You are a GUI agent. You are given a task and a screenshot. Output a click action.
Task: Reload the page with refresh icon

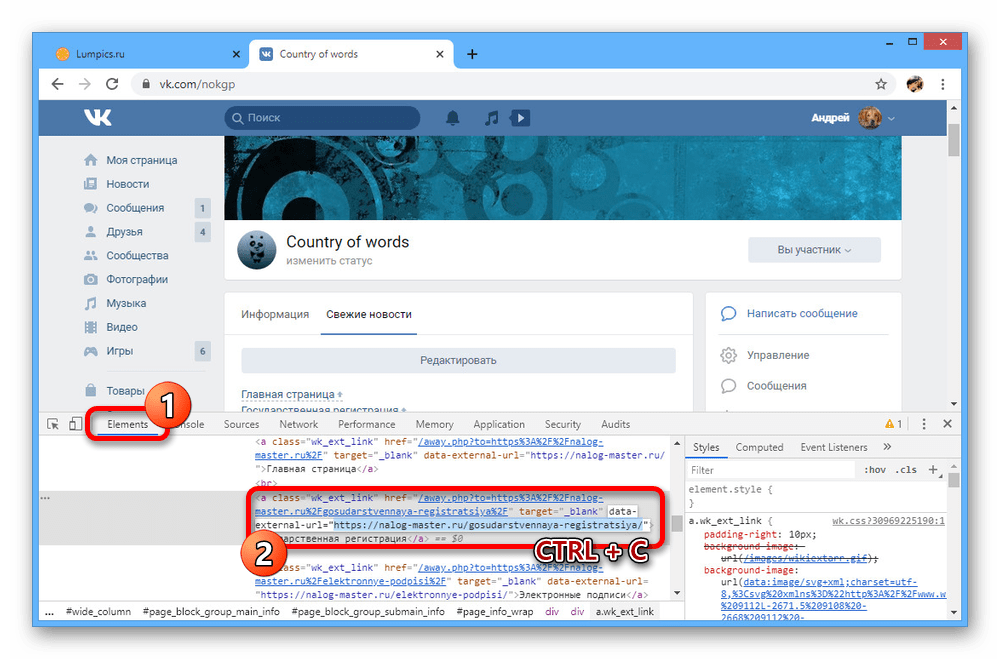point(112,84)
